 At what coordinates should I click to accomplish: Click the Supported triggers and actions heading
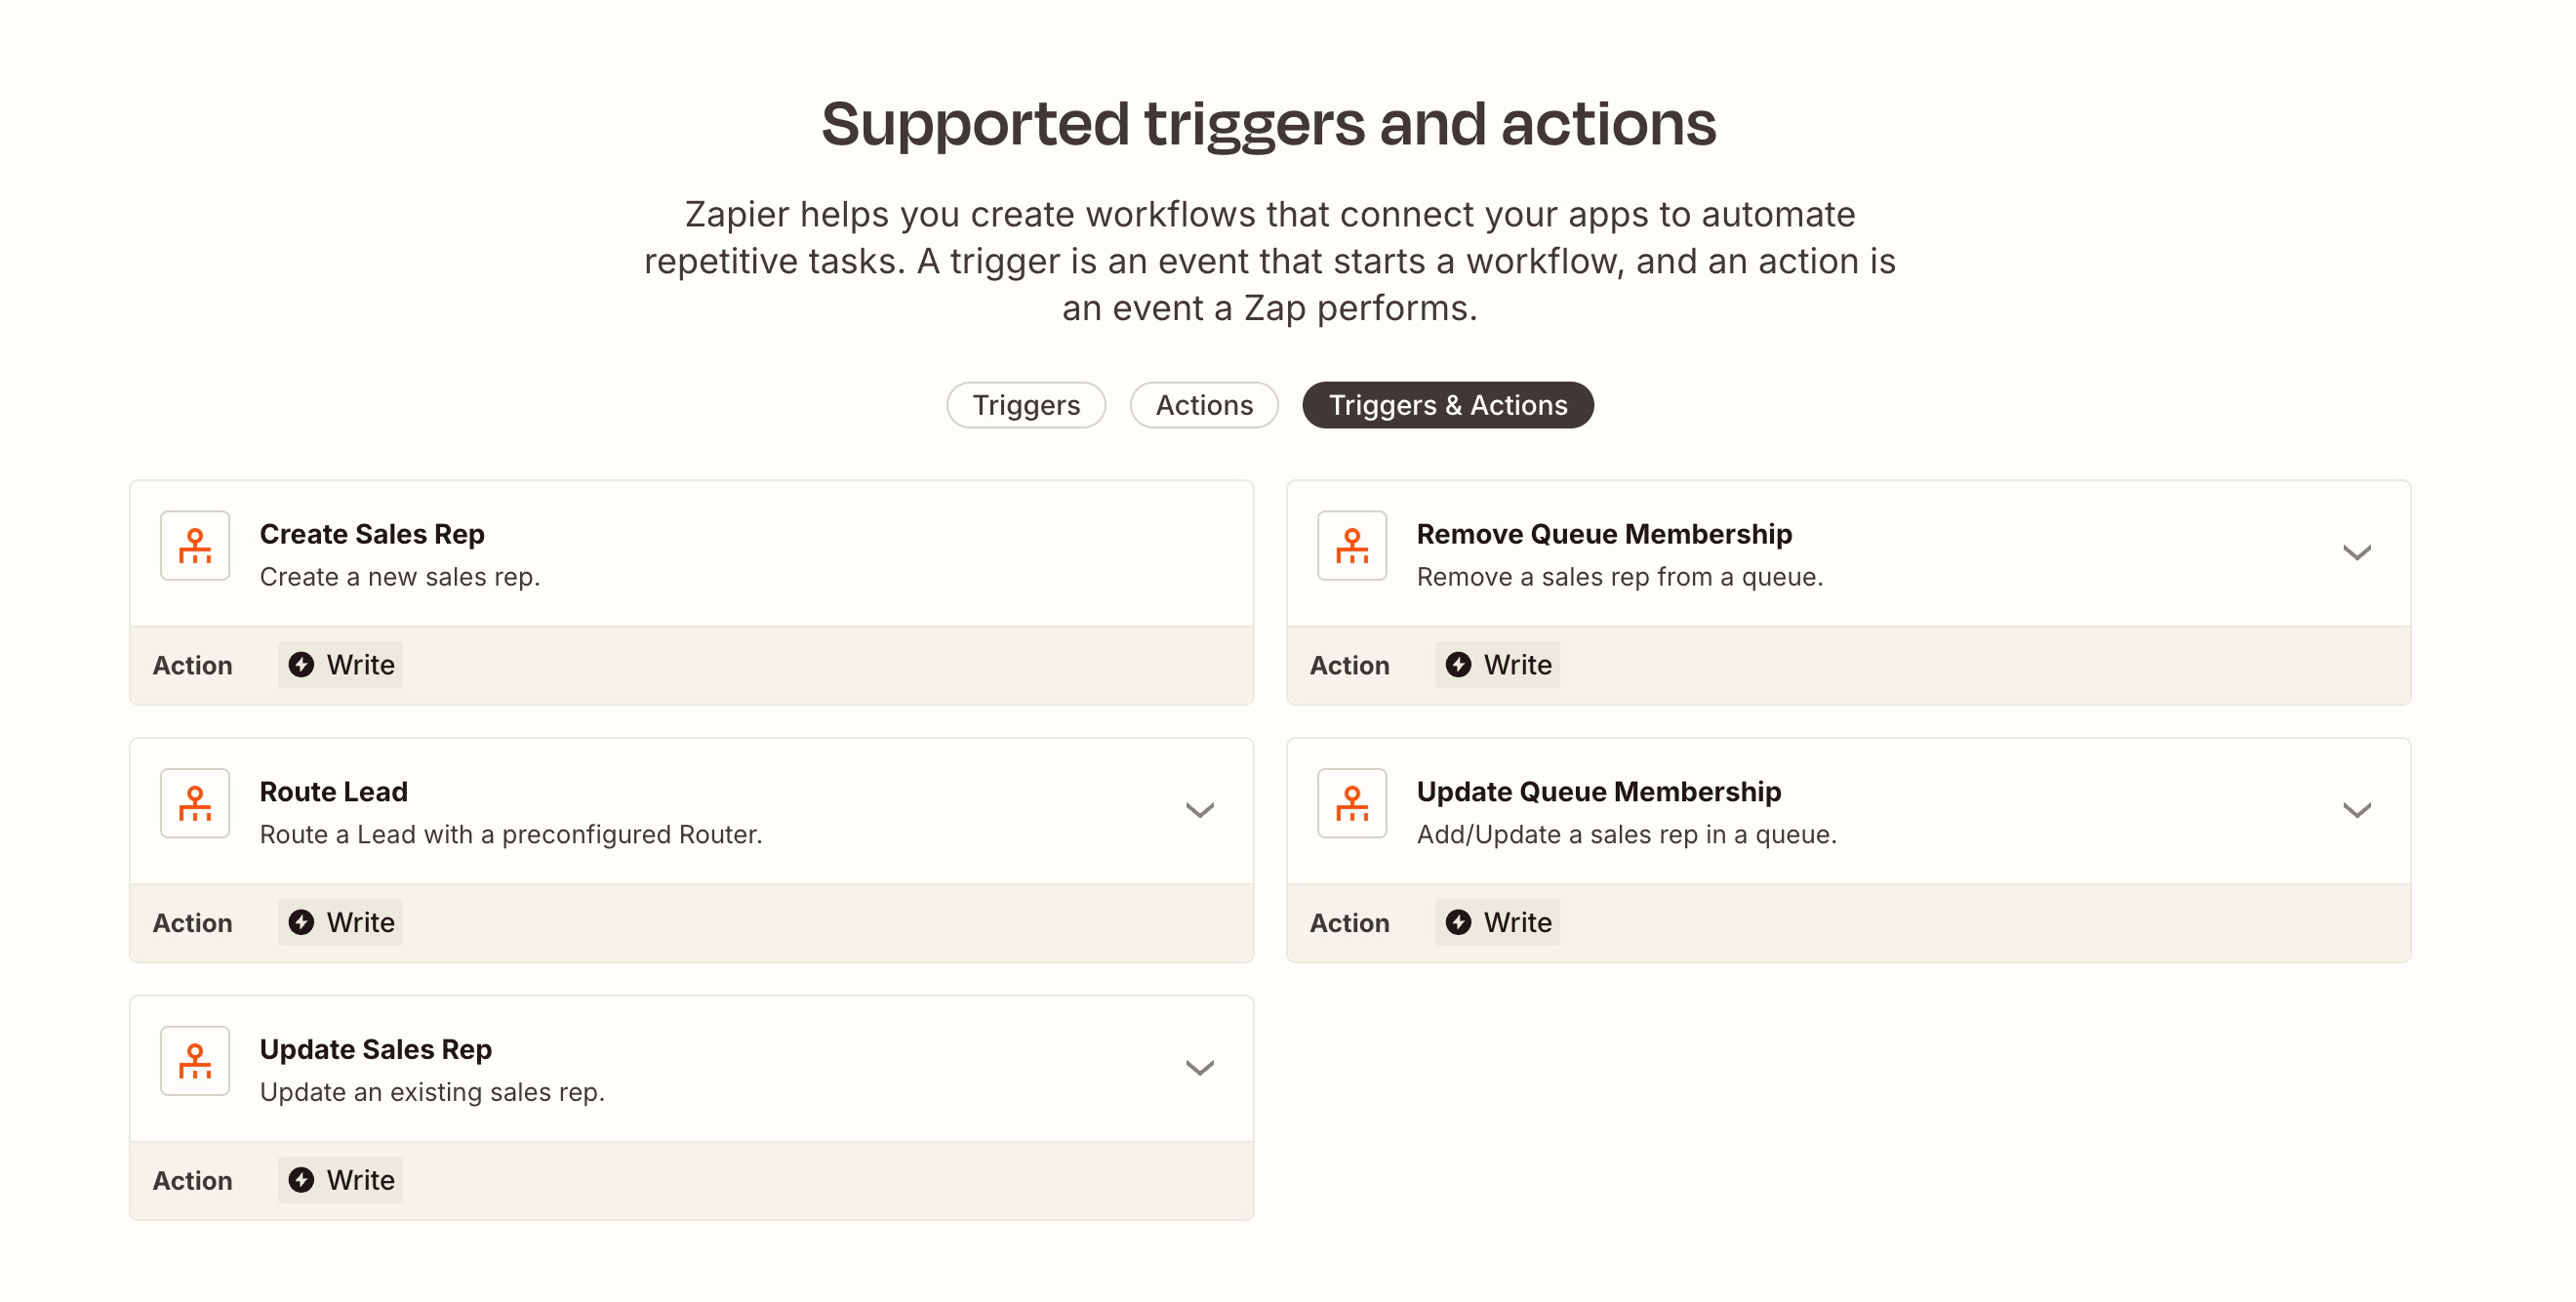pos(1268,122)
